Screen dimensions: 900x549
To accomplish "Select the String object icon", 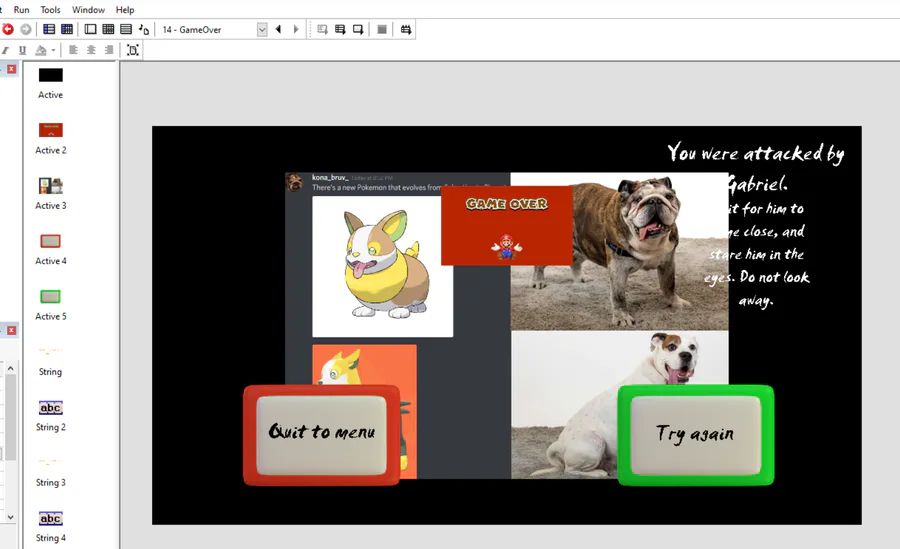I will point(50,351).
